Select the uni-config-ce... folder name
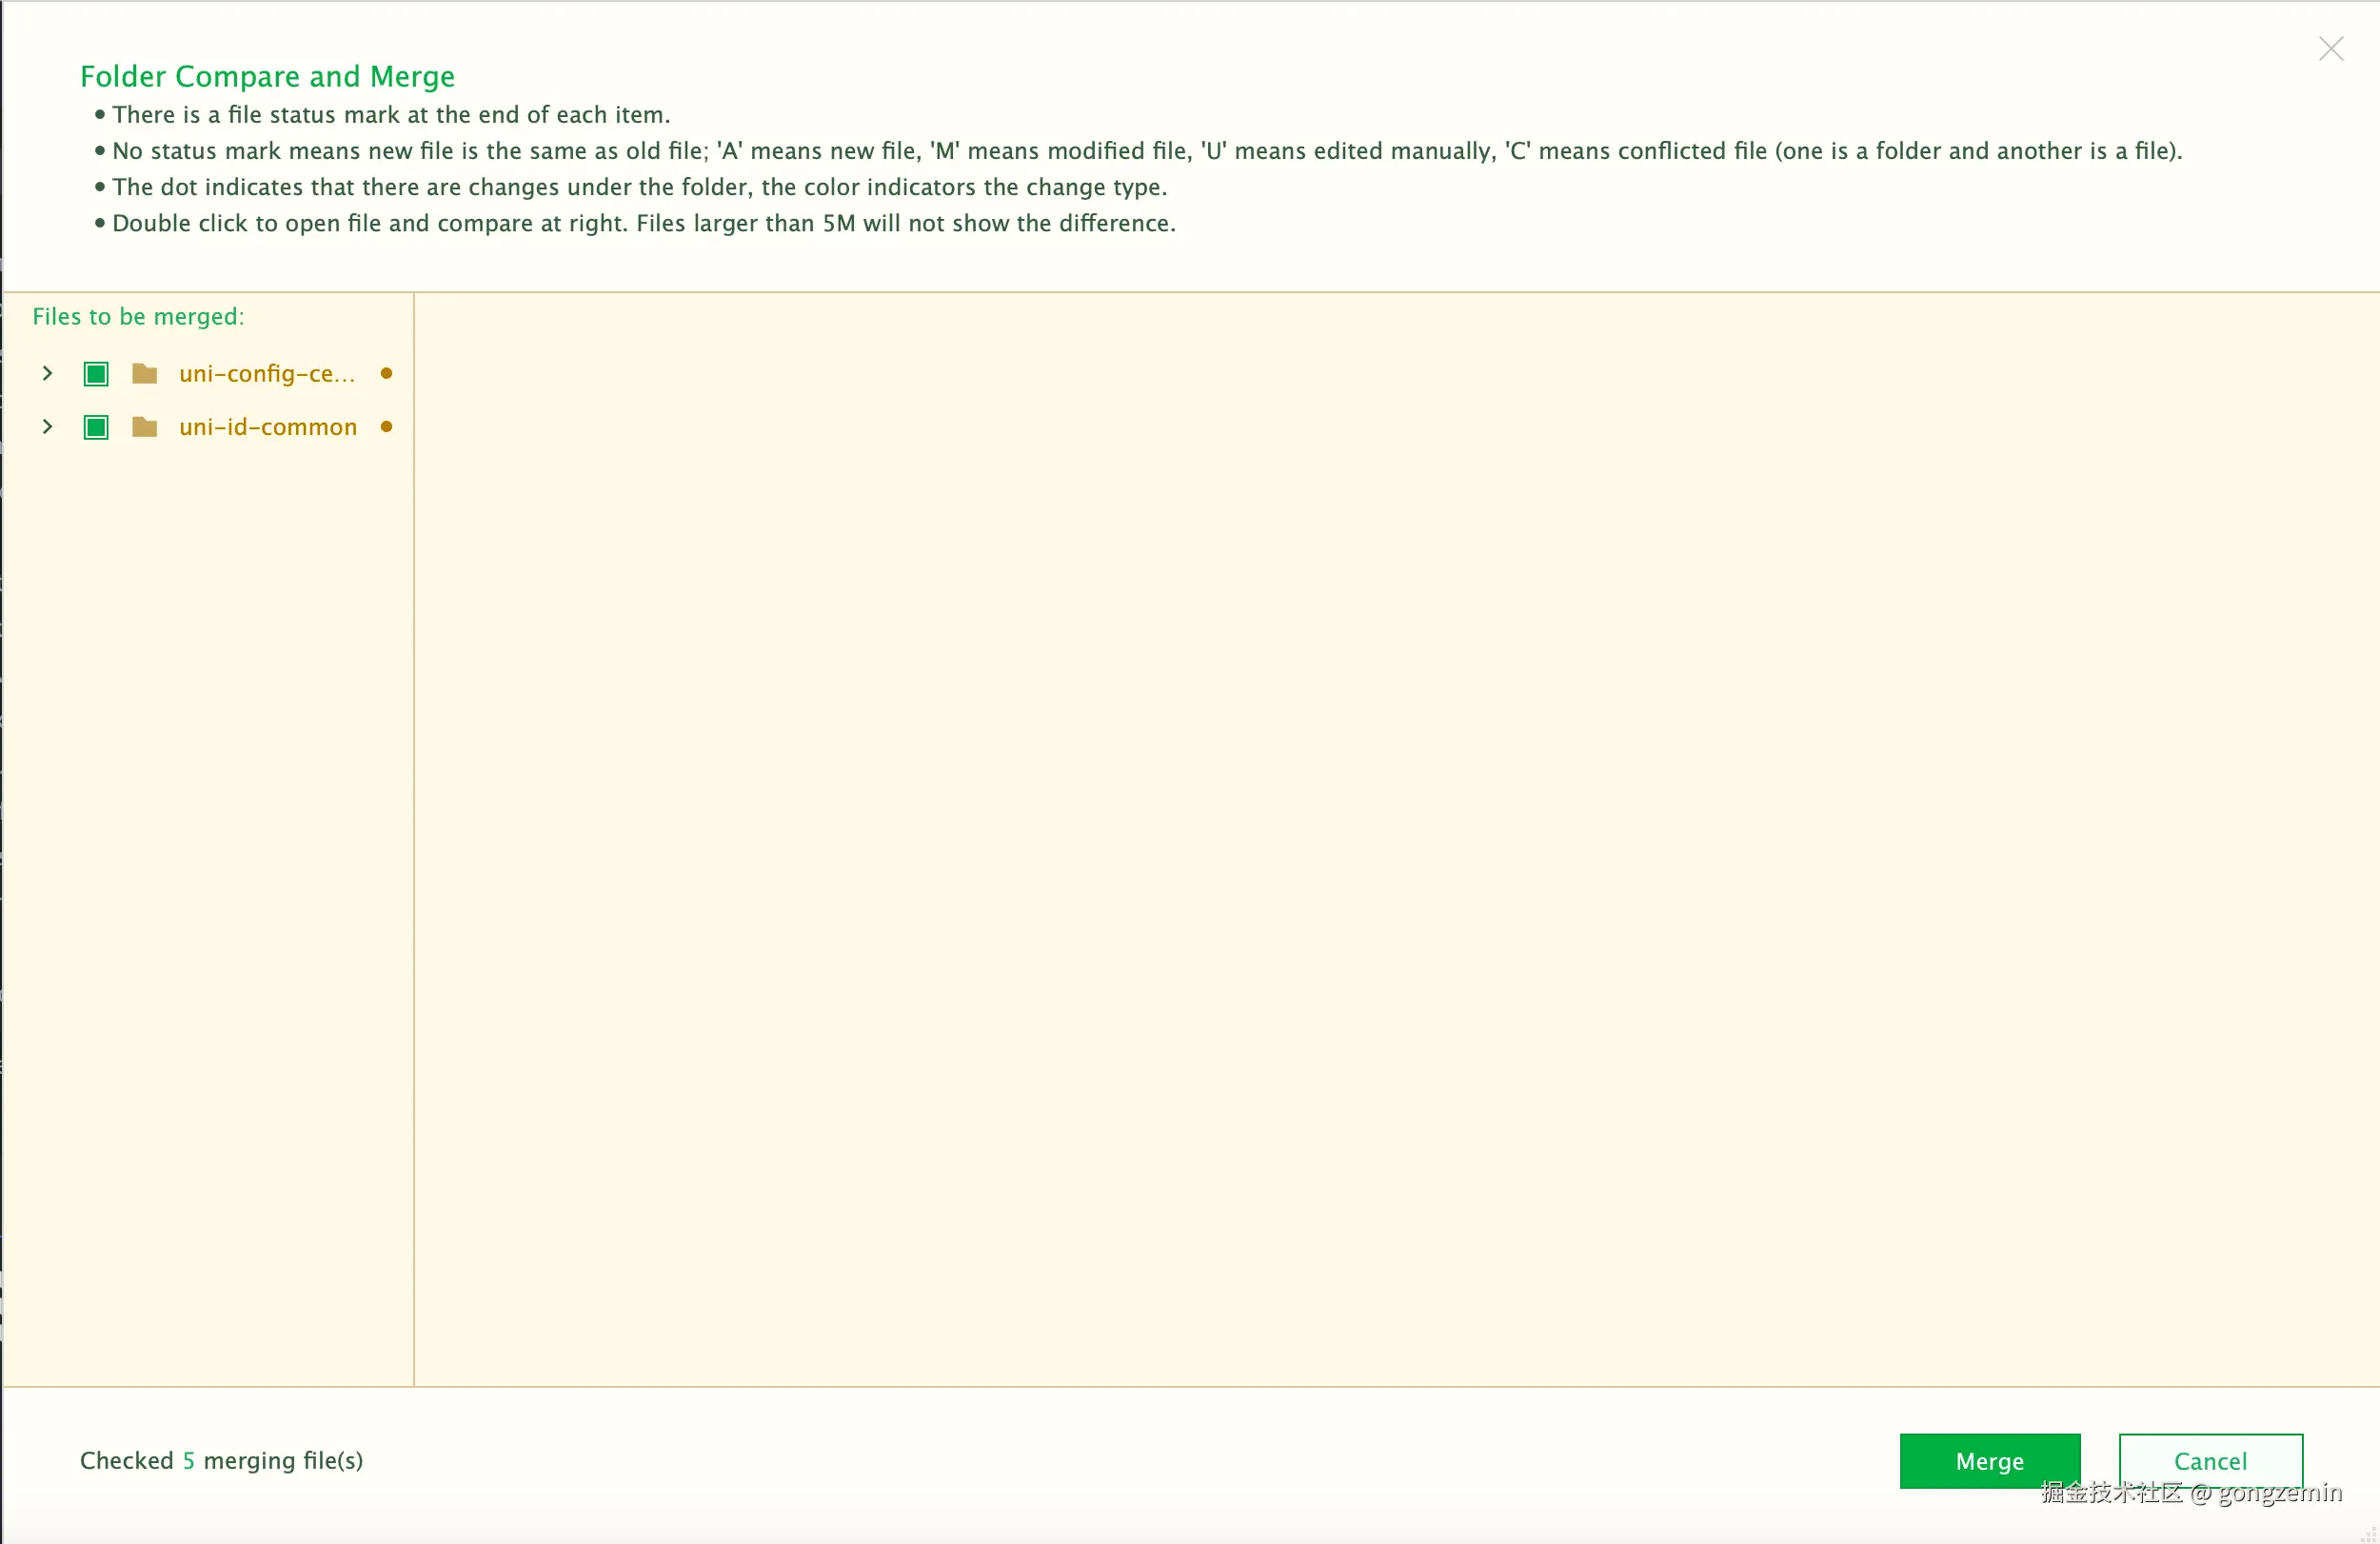This screenshot has height=1544, width=2380. point(266,374)
